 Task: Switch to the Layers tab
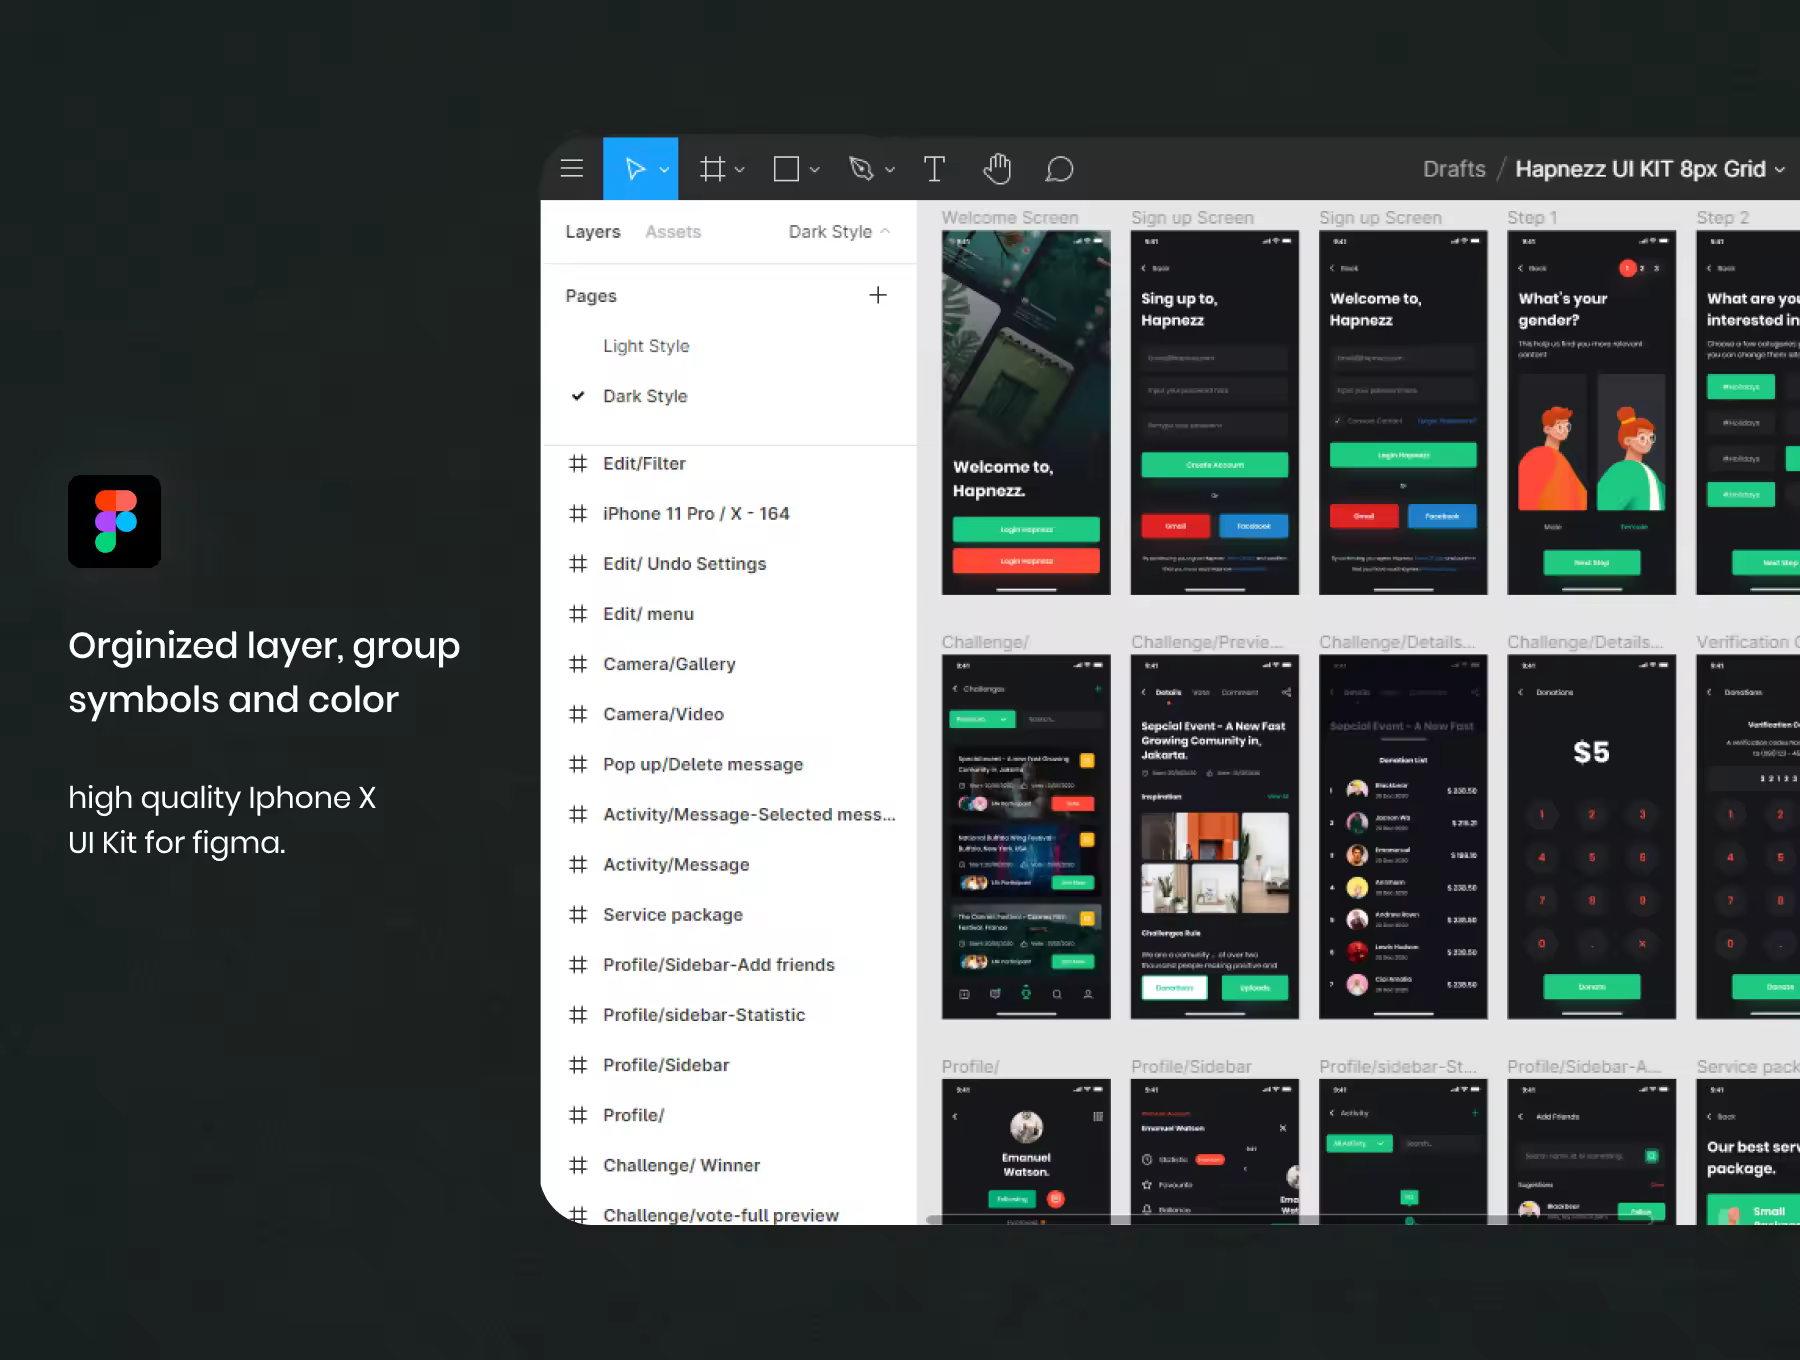pos(593,231)
